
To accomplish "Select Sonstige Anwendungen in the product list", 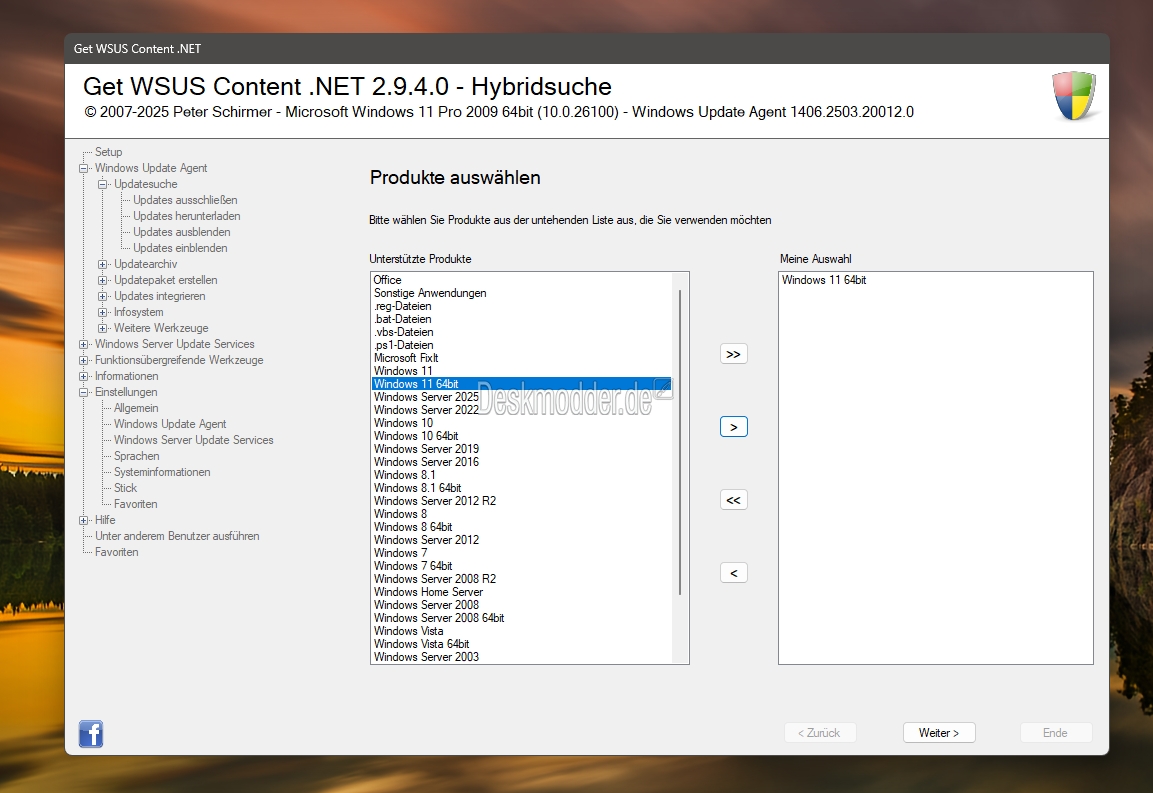I will [x=521, y=293].
